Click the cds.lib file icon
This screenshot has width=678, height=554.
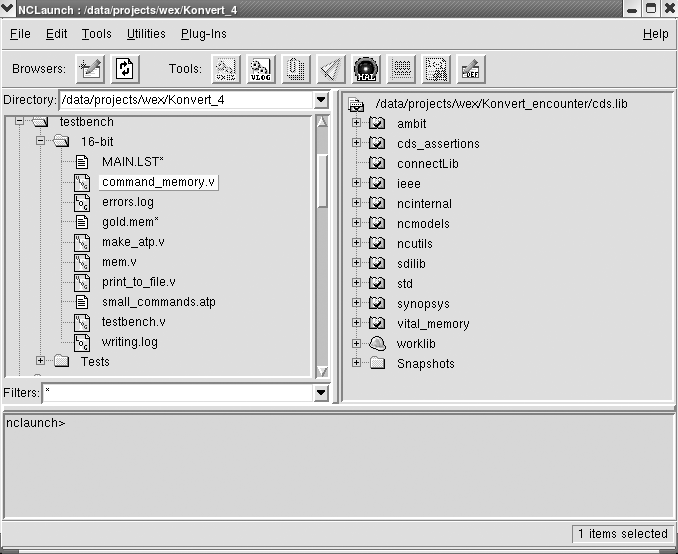pos(356,104)
